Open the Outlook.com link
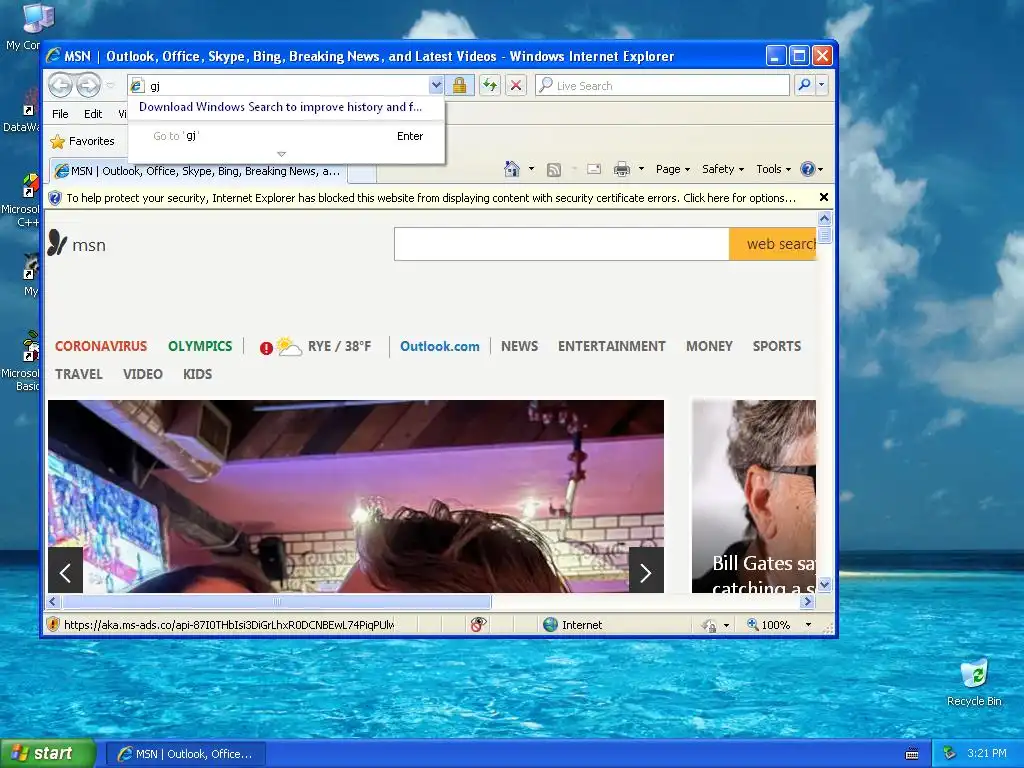The image size is (1024, 768). tap(440, 346)
